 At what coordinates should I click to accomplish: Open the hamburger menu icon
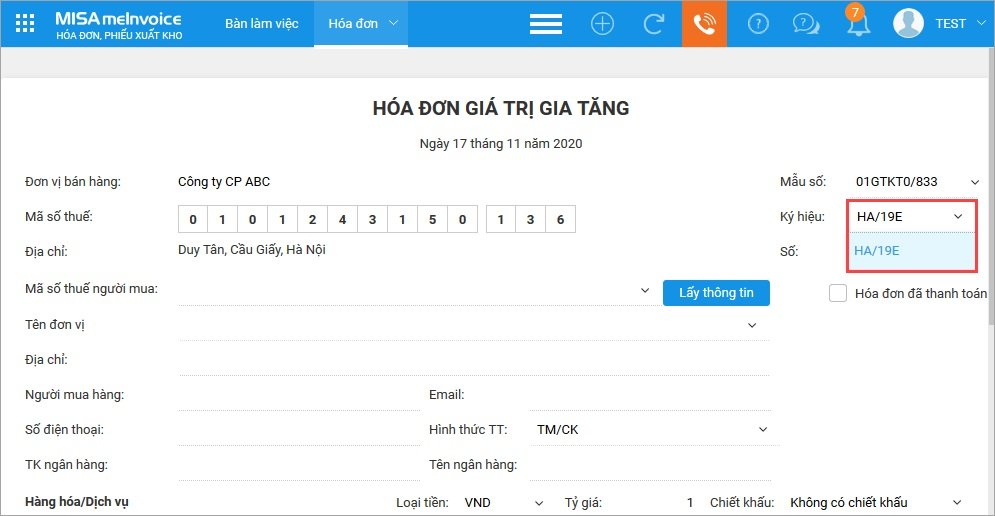546,24
